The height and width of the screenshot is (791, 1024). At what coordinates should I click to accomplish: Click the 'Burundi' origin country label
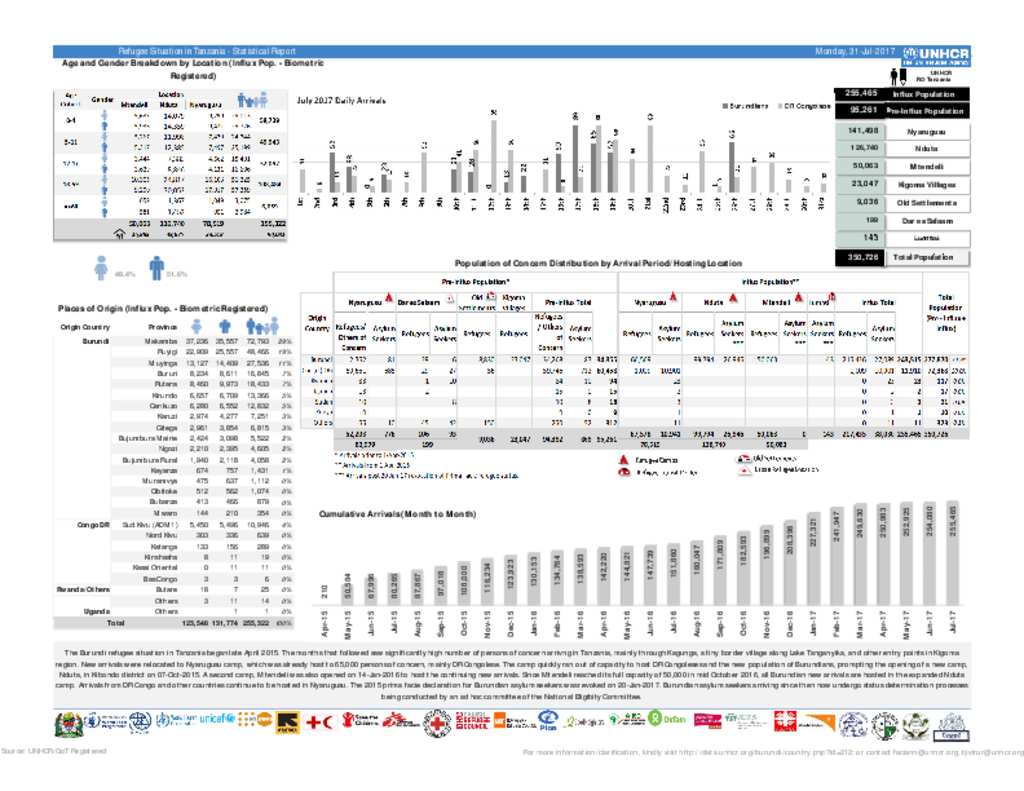(x=95, y=341)
